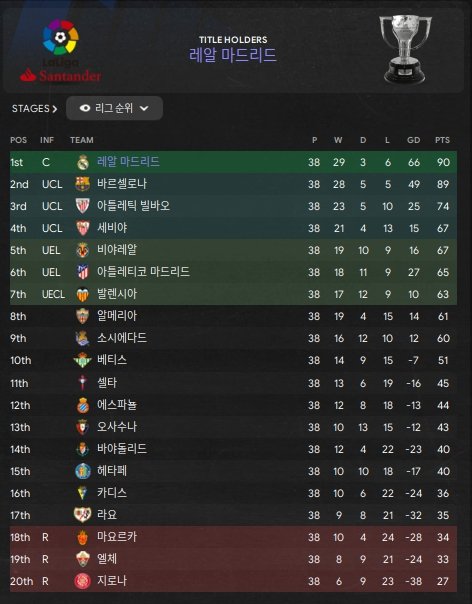
Task: Click the Real Madrid crest icon
Action: coord(83,162)
